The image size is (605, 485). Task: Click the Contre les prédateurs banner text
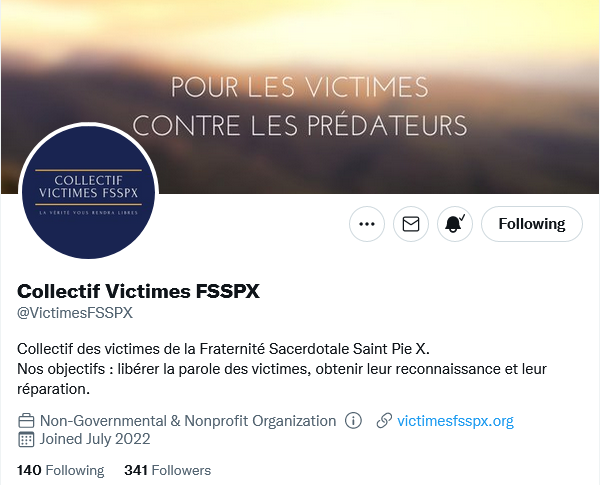click(300, 125)
